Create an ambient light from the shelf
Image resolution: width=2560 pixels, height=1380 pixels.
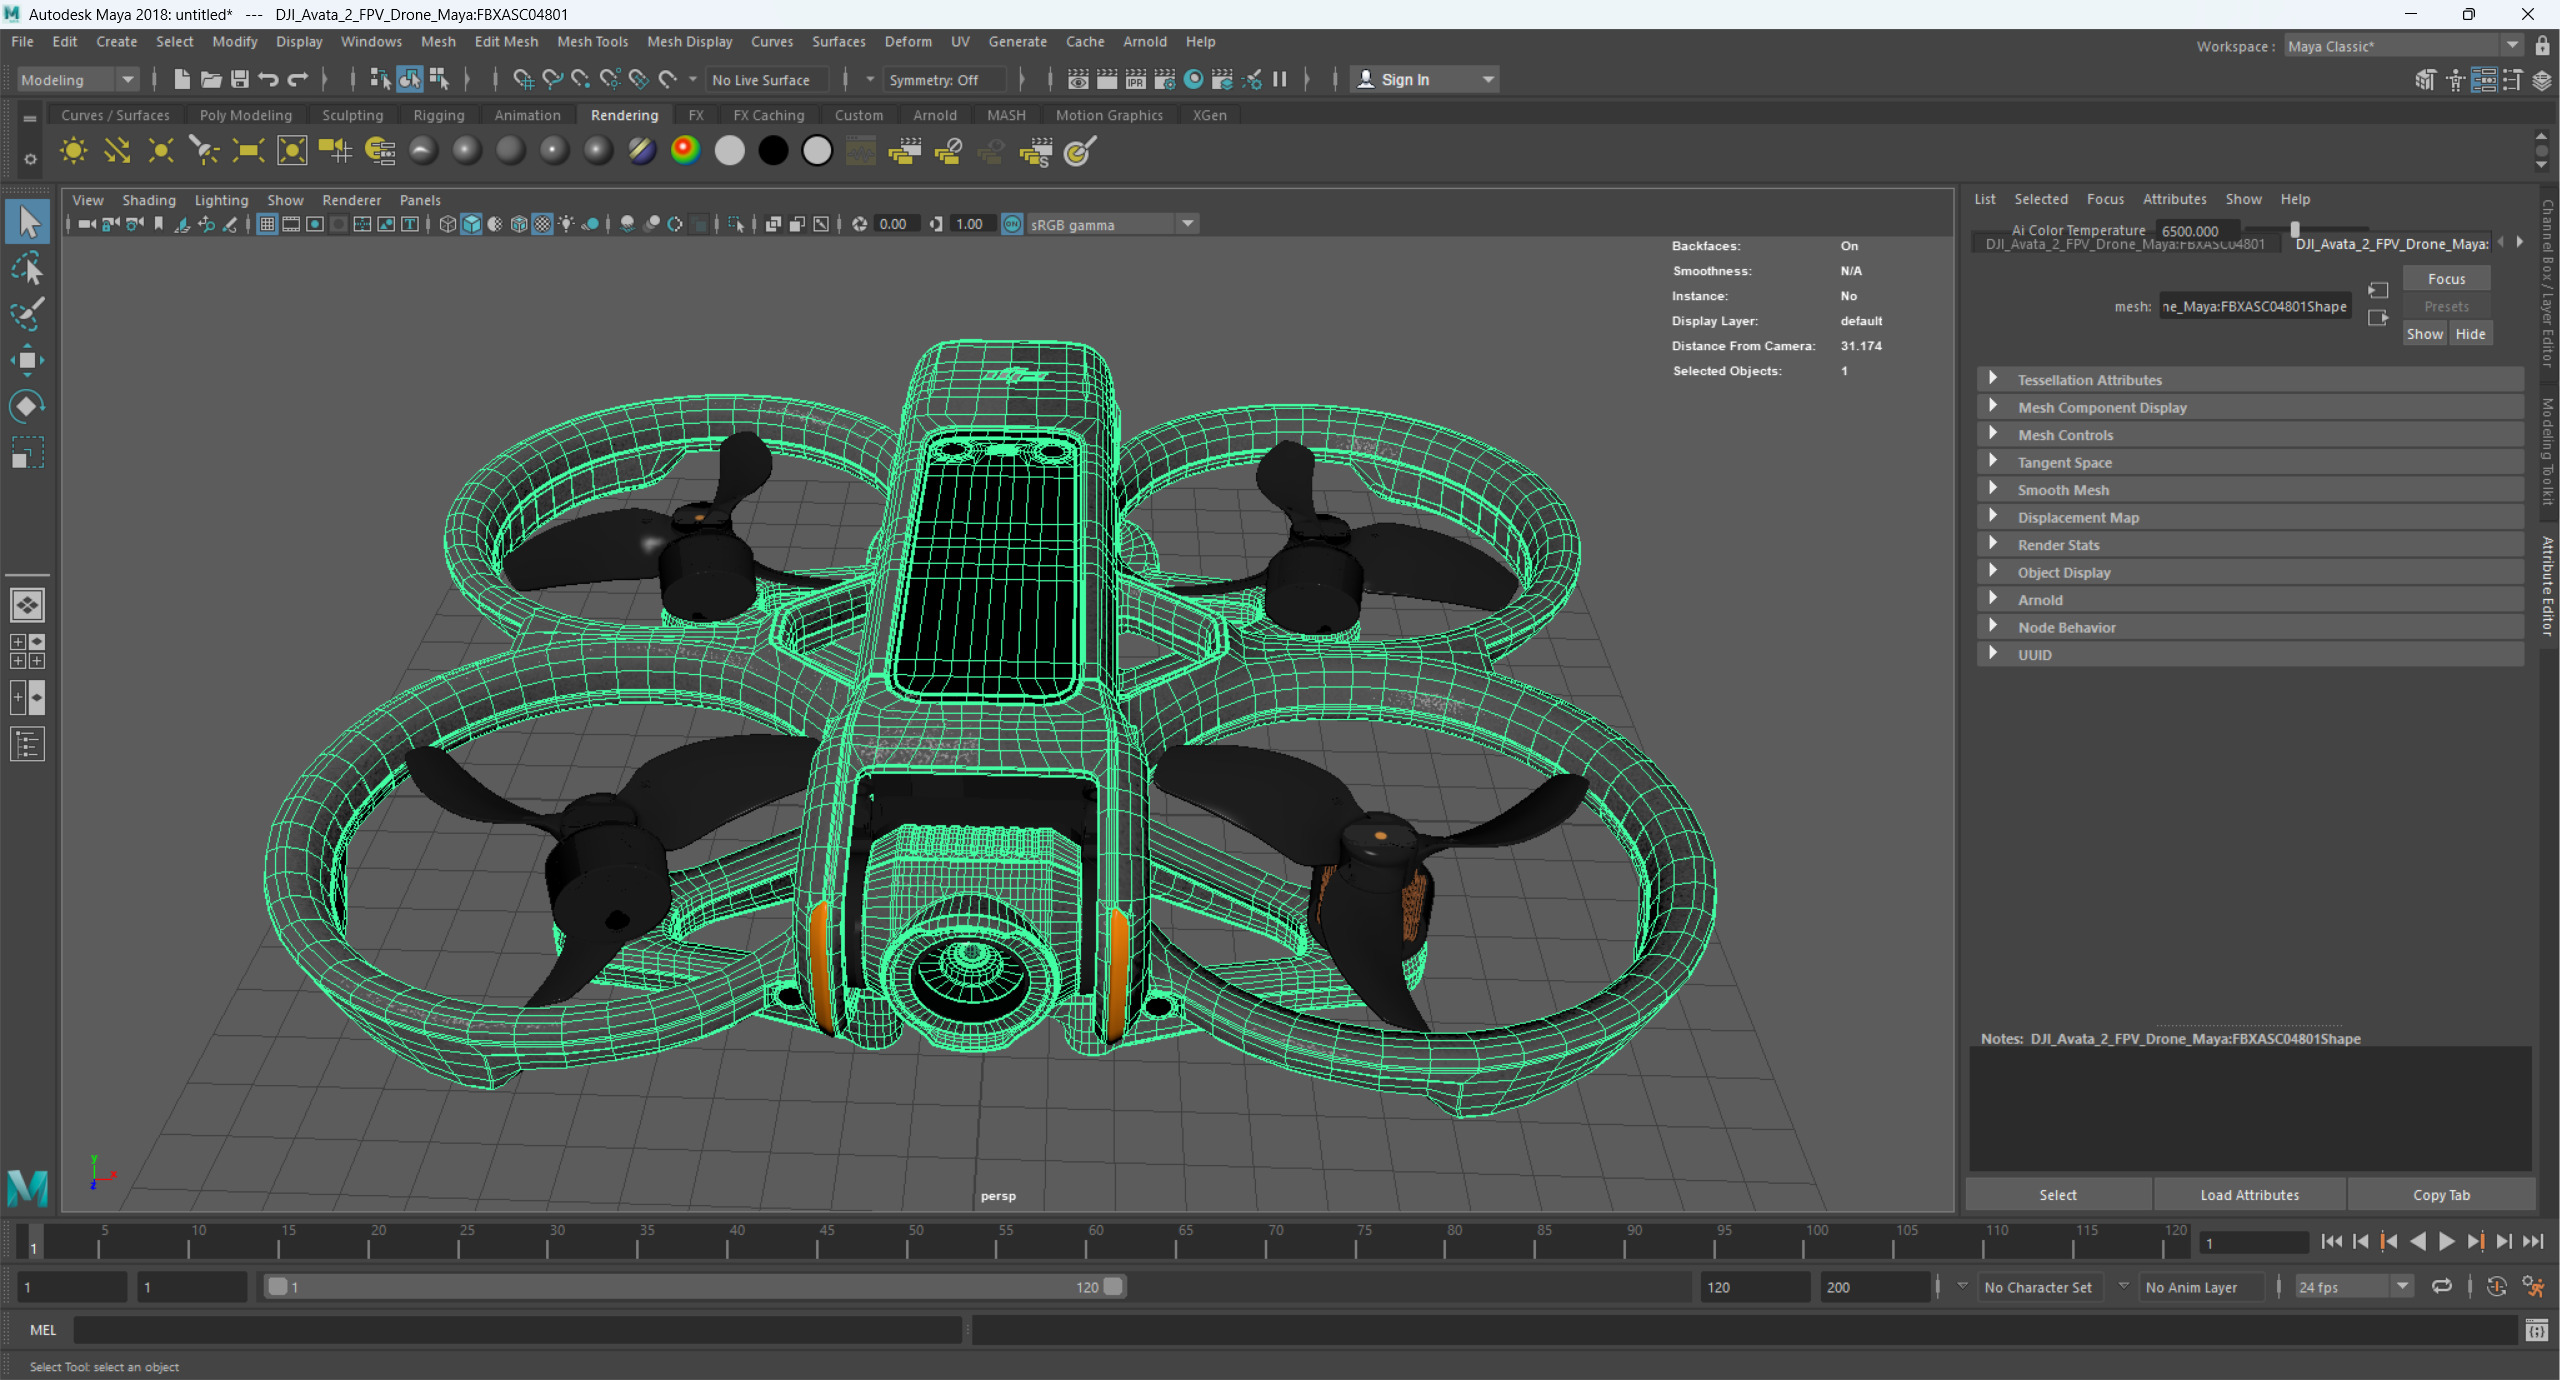(x=73, y=151)
